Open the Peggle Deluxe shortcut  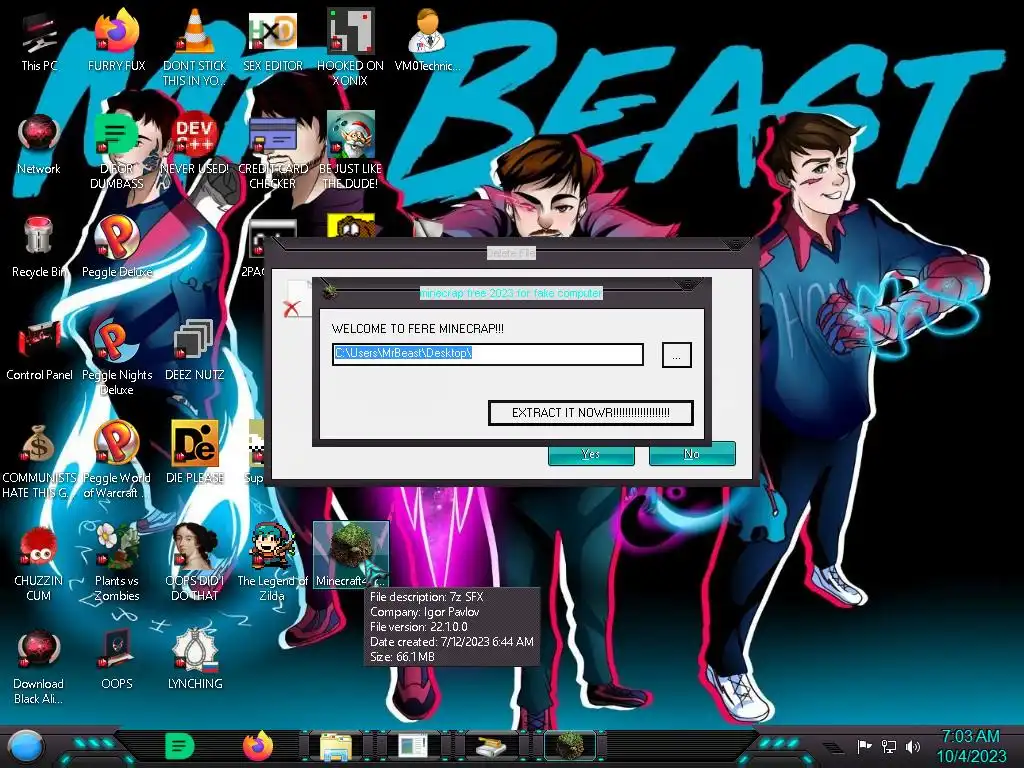117,247
